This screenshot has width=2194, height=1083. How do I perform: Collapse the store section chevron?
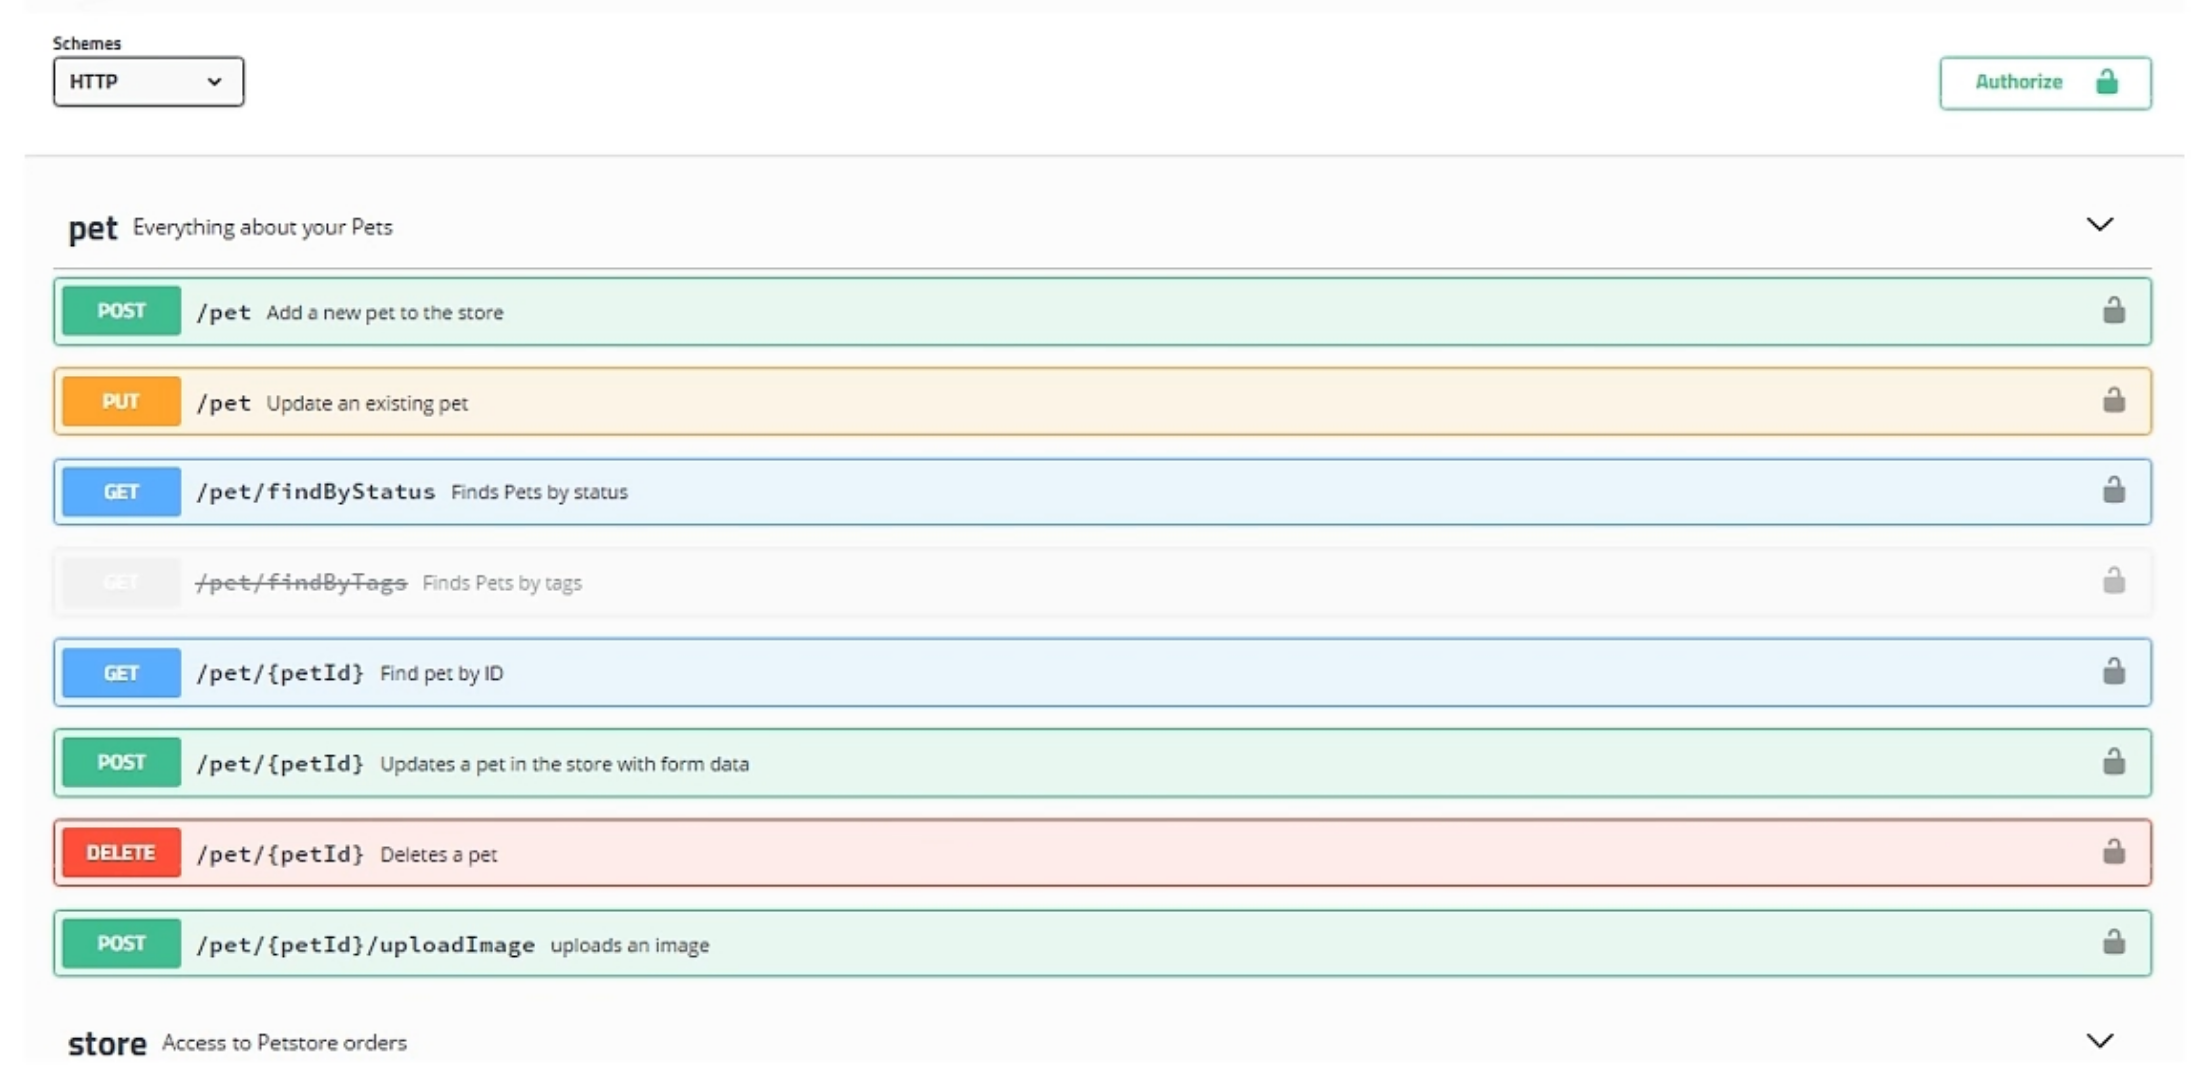click(x=2099, y=1041)
